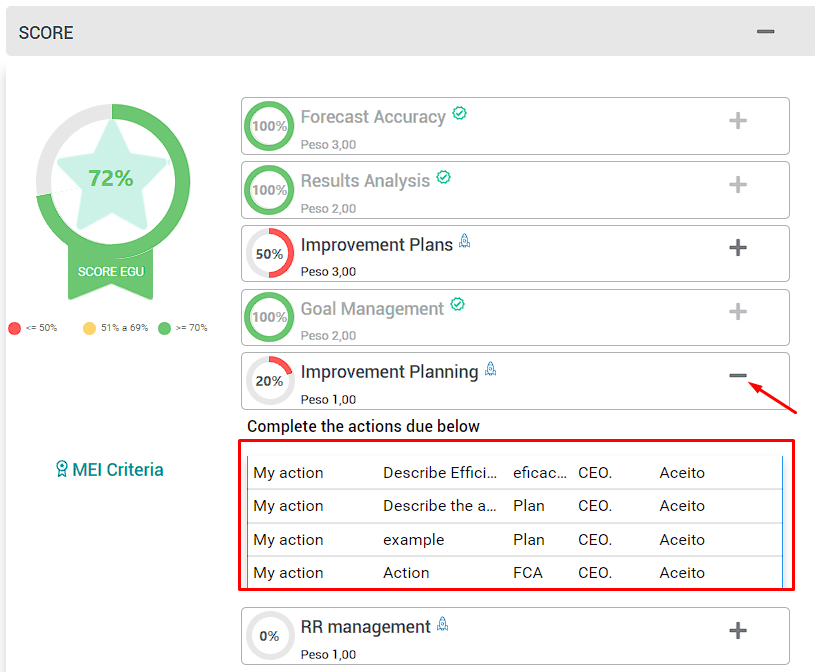
Task: Click the red 50% progress ring
Action: coord(270,254)
